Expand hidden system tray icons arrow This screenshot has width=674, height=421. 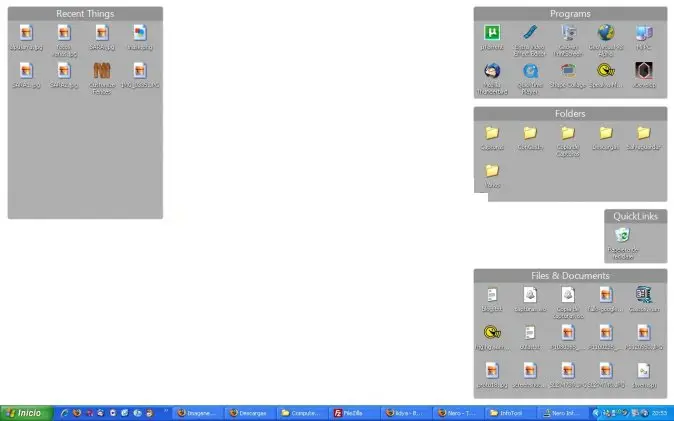coord(596,413)
